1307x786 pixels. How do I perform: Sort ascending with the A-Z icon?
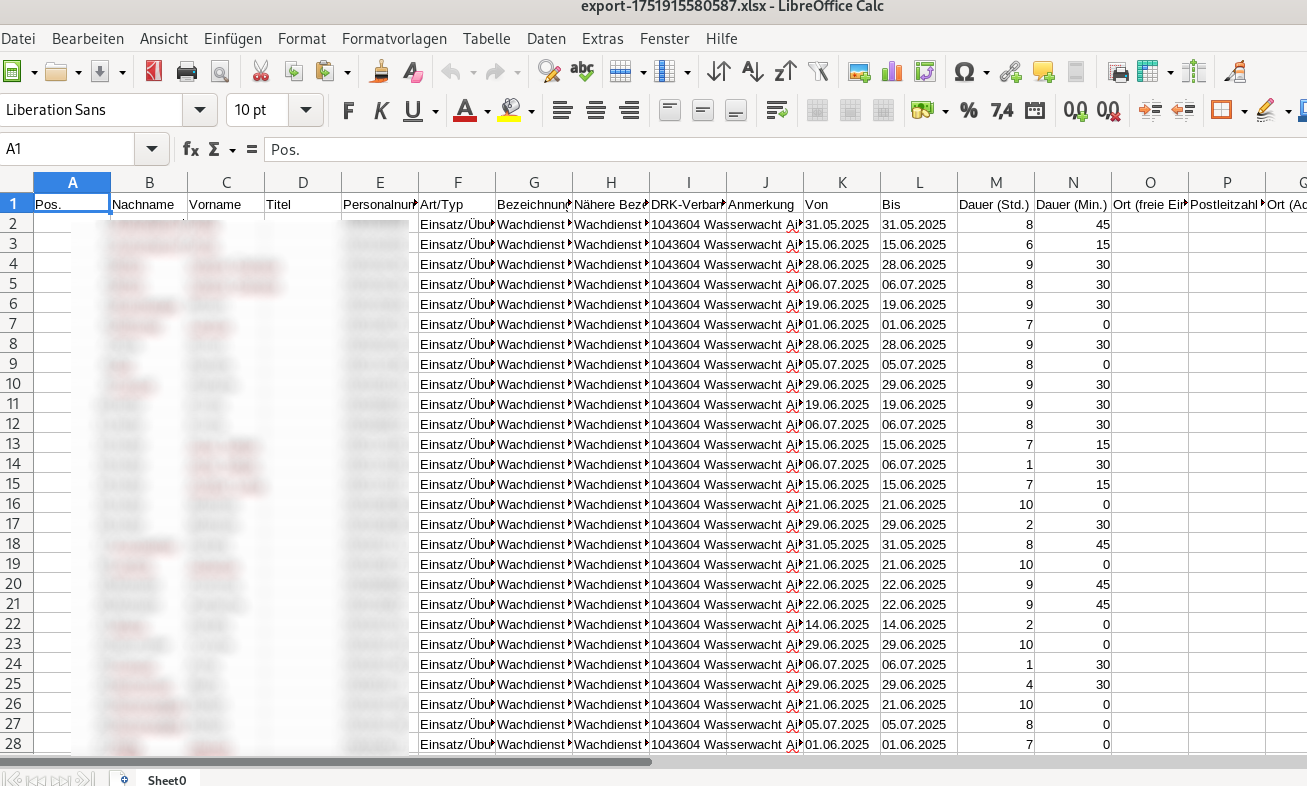click(x=752, y=72)
